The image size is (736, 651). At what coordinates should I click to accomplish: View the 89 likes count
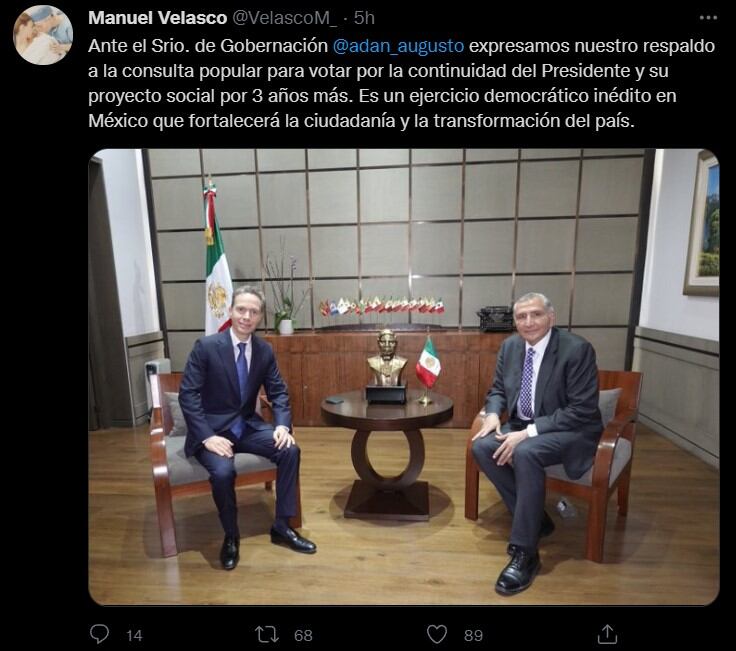[473, 636]
